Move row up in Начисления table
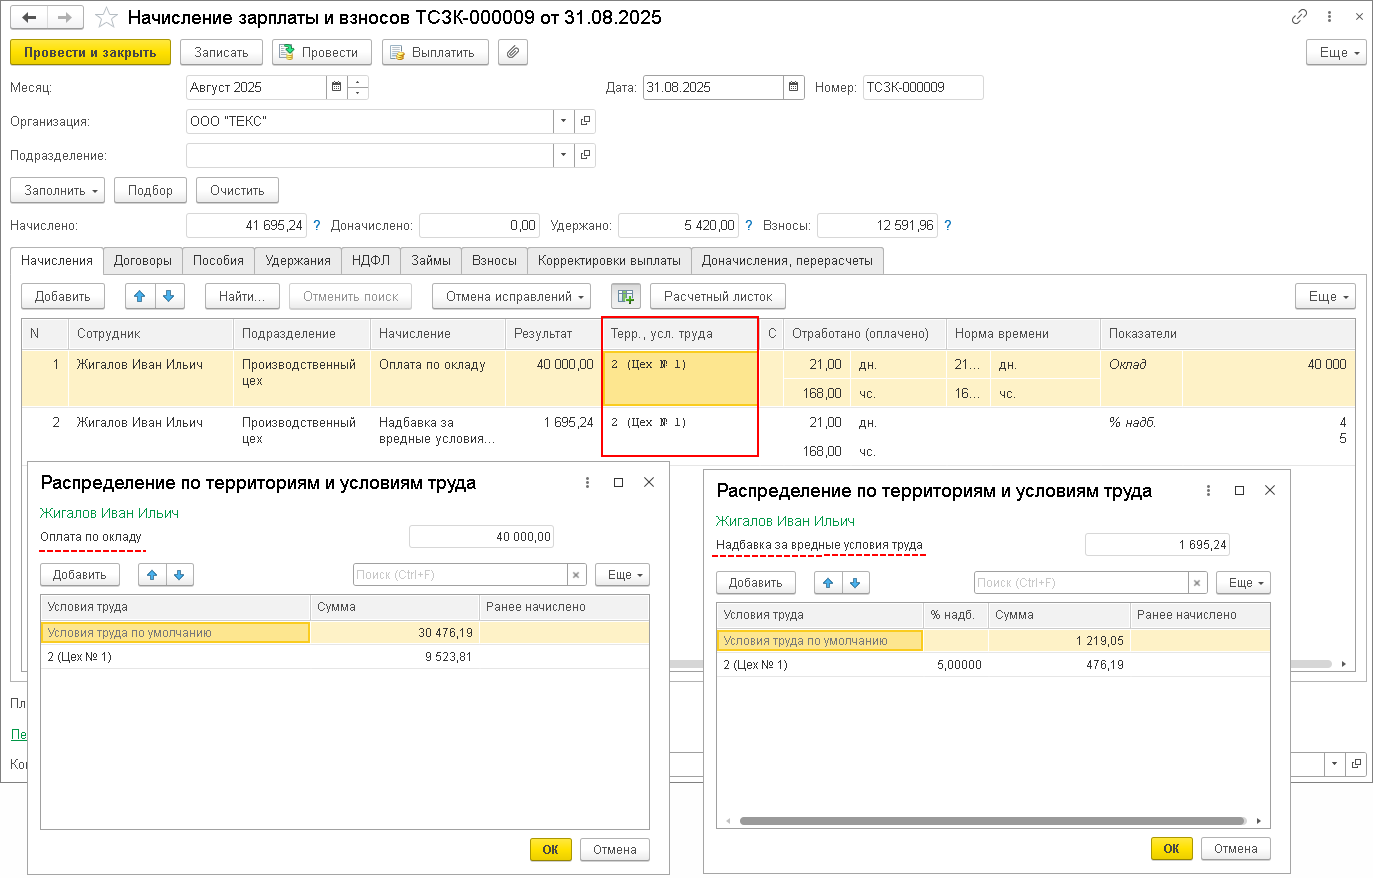The width and height of the screenshot is (1373, 878). pos(140,297)
